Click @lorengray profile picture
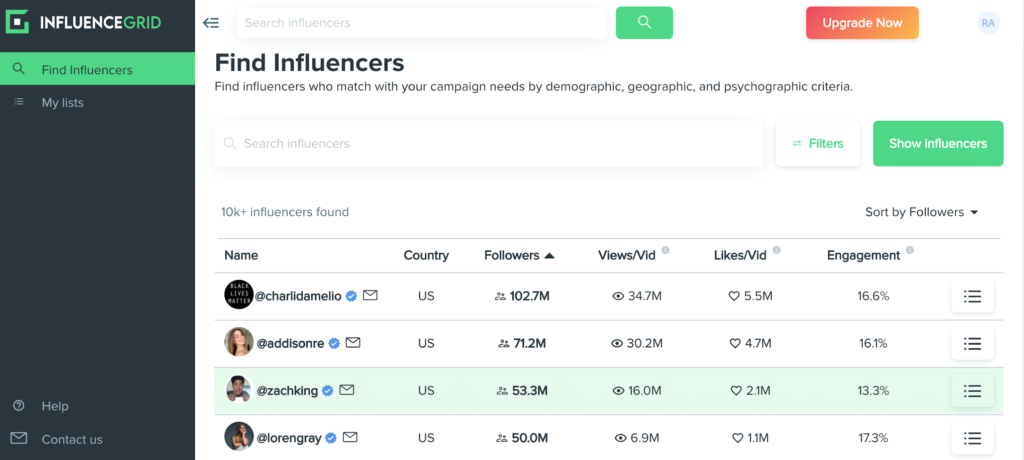Image resolution: width=1024 pixels, height=460 pixels. 238,436
